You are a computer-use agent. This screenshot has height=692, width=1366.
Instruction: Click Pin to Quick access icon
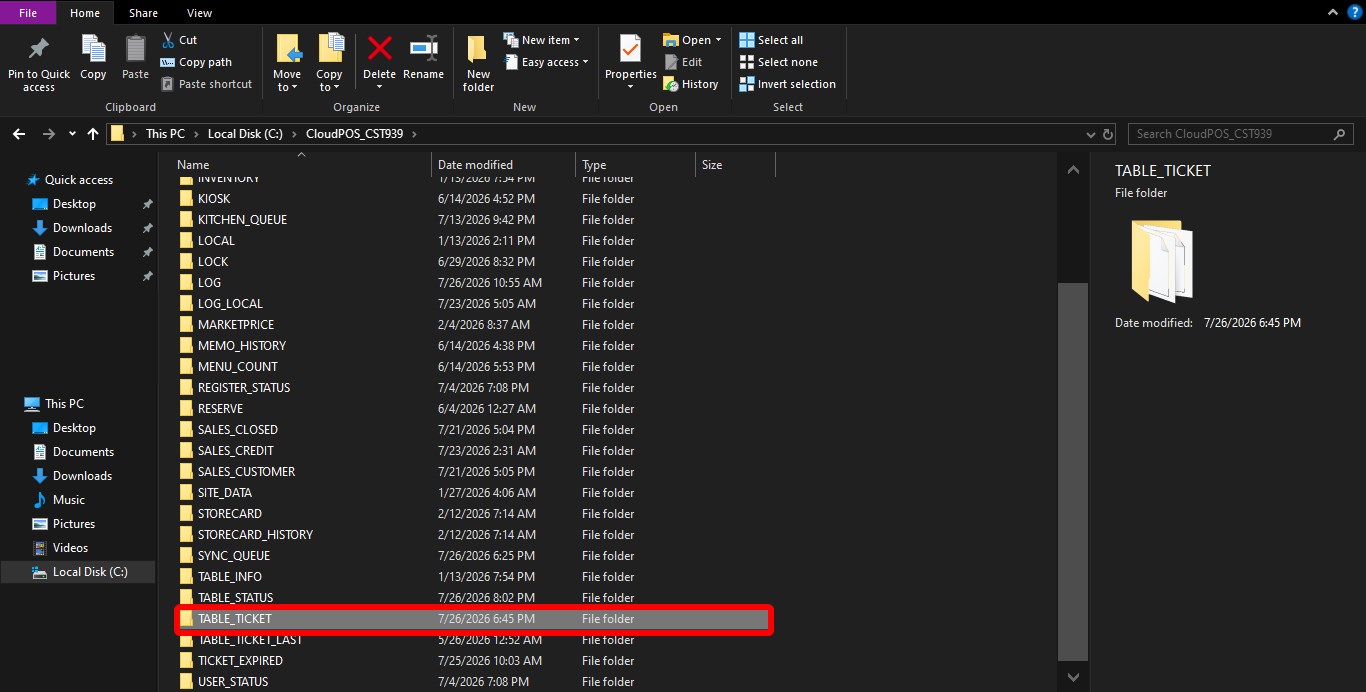[39, 48]
